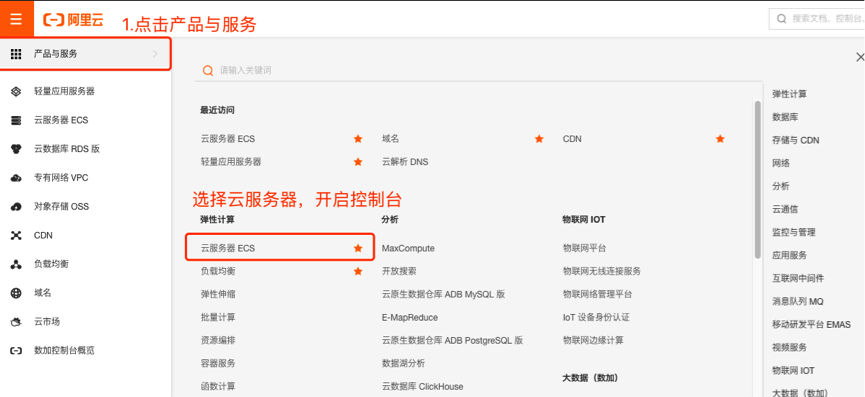Screen dimensions: 865x397
Task: Click the 对象存储 OSS sidebar icon
Action: pos(16,206)
